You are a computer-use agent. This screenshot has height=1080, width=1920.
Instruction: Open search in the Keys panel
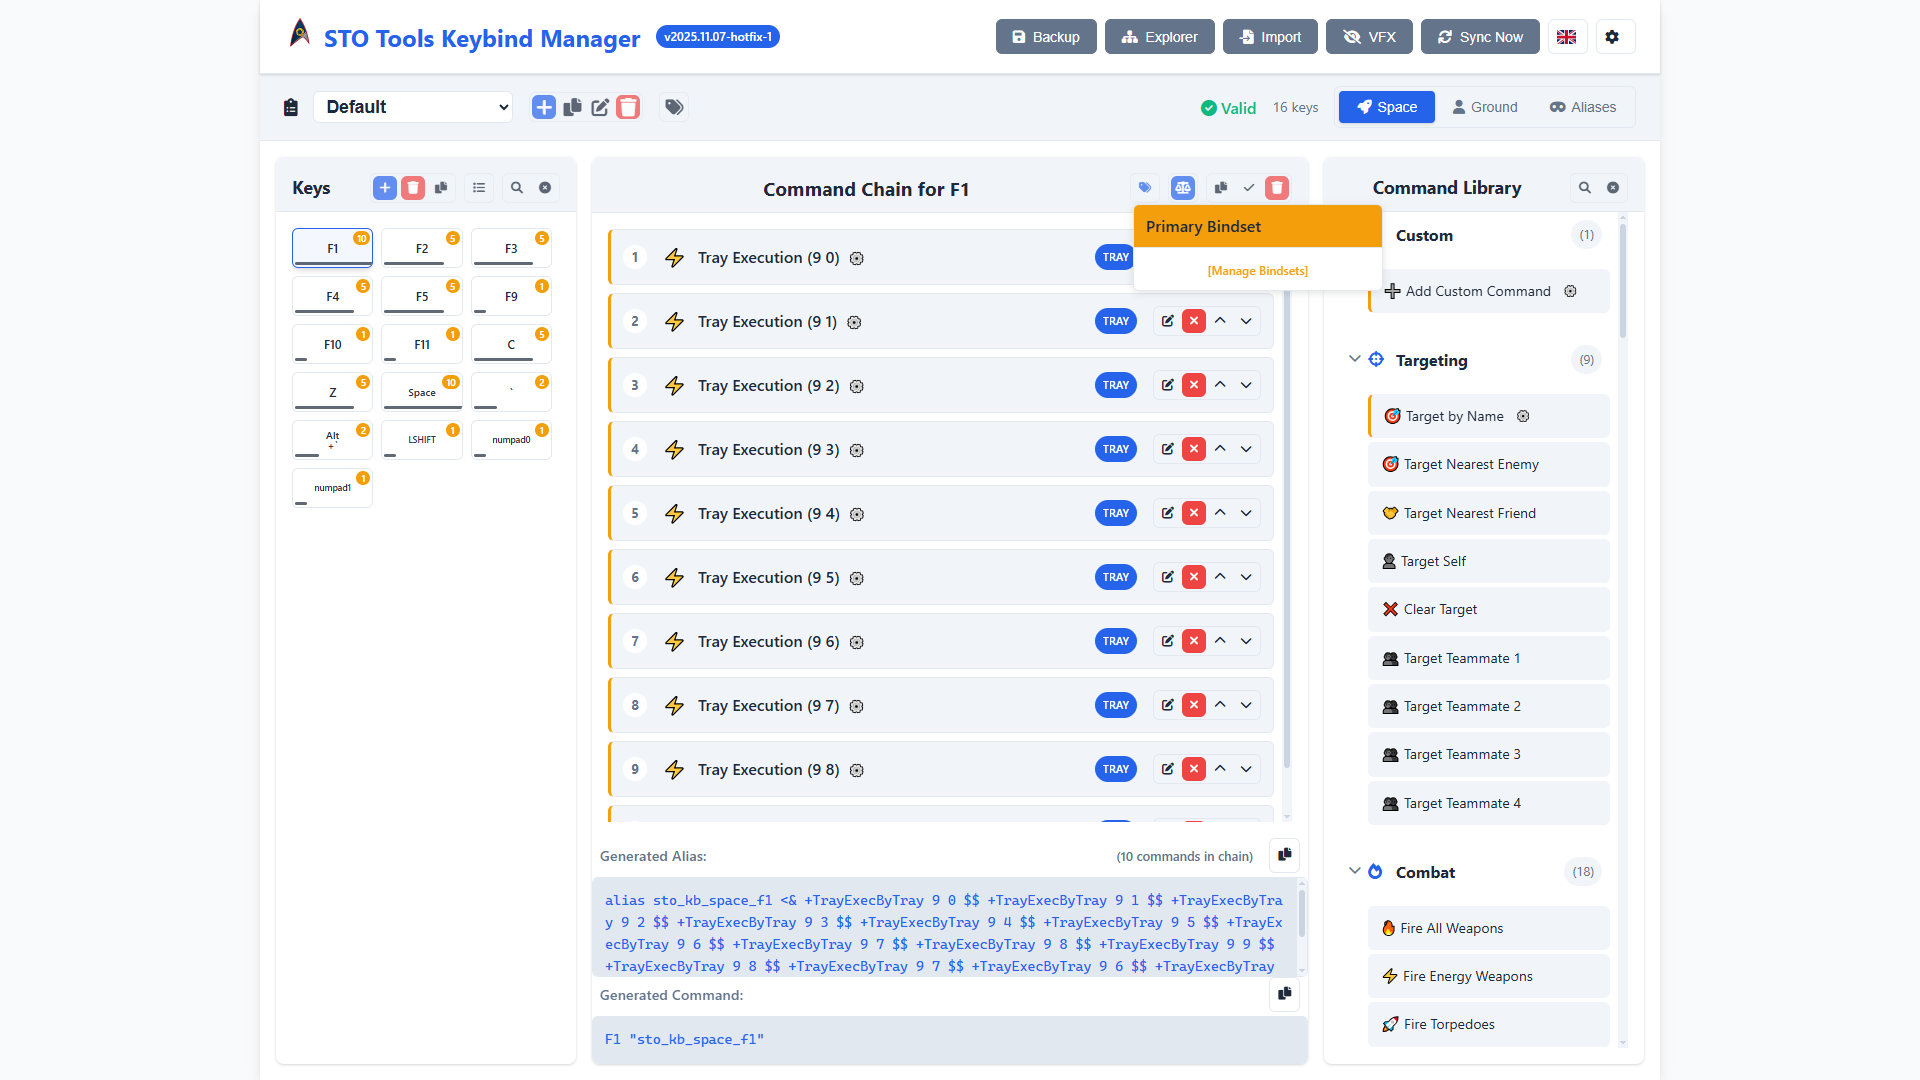tap(516, 187)
